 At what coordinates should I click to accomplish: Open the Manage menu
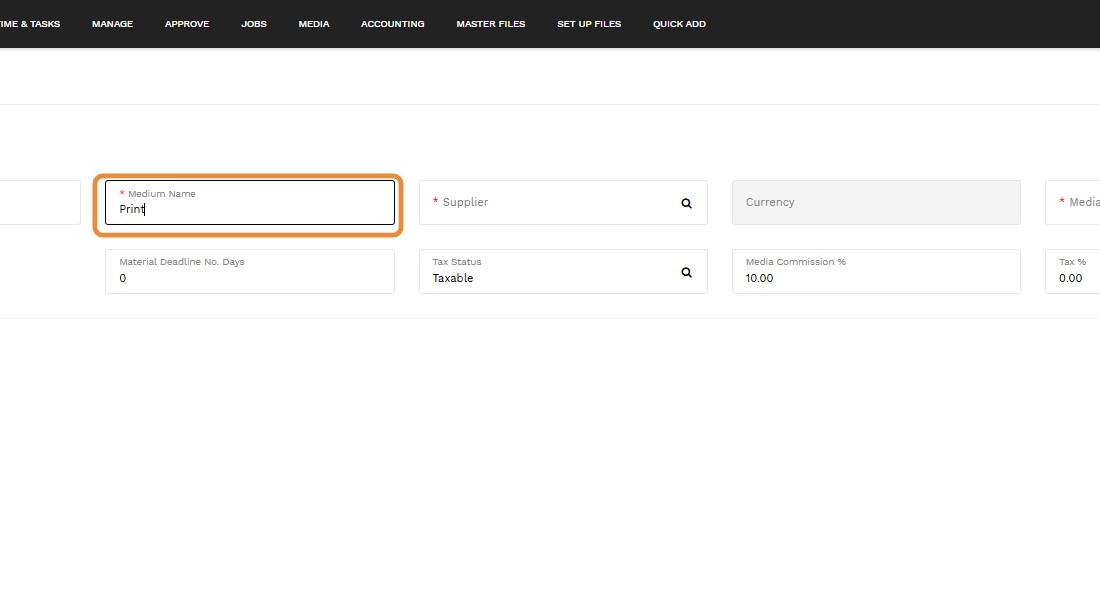pos(112,24)
